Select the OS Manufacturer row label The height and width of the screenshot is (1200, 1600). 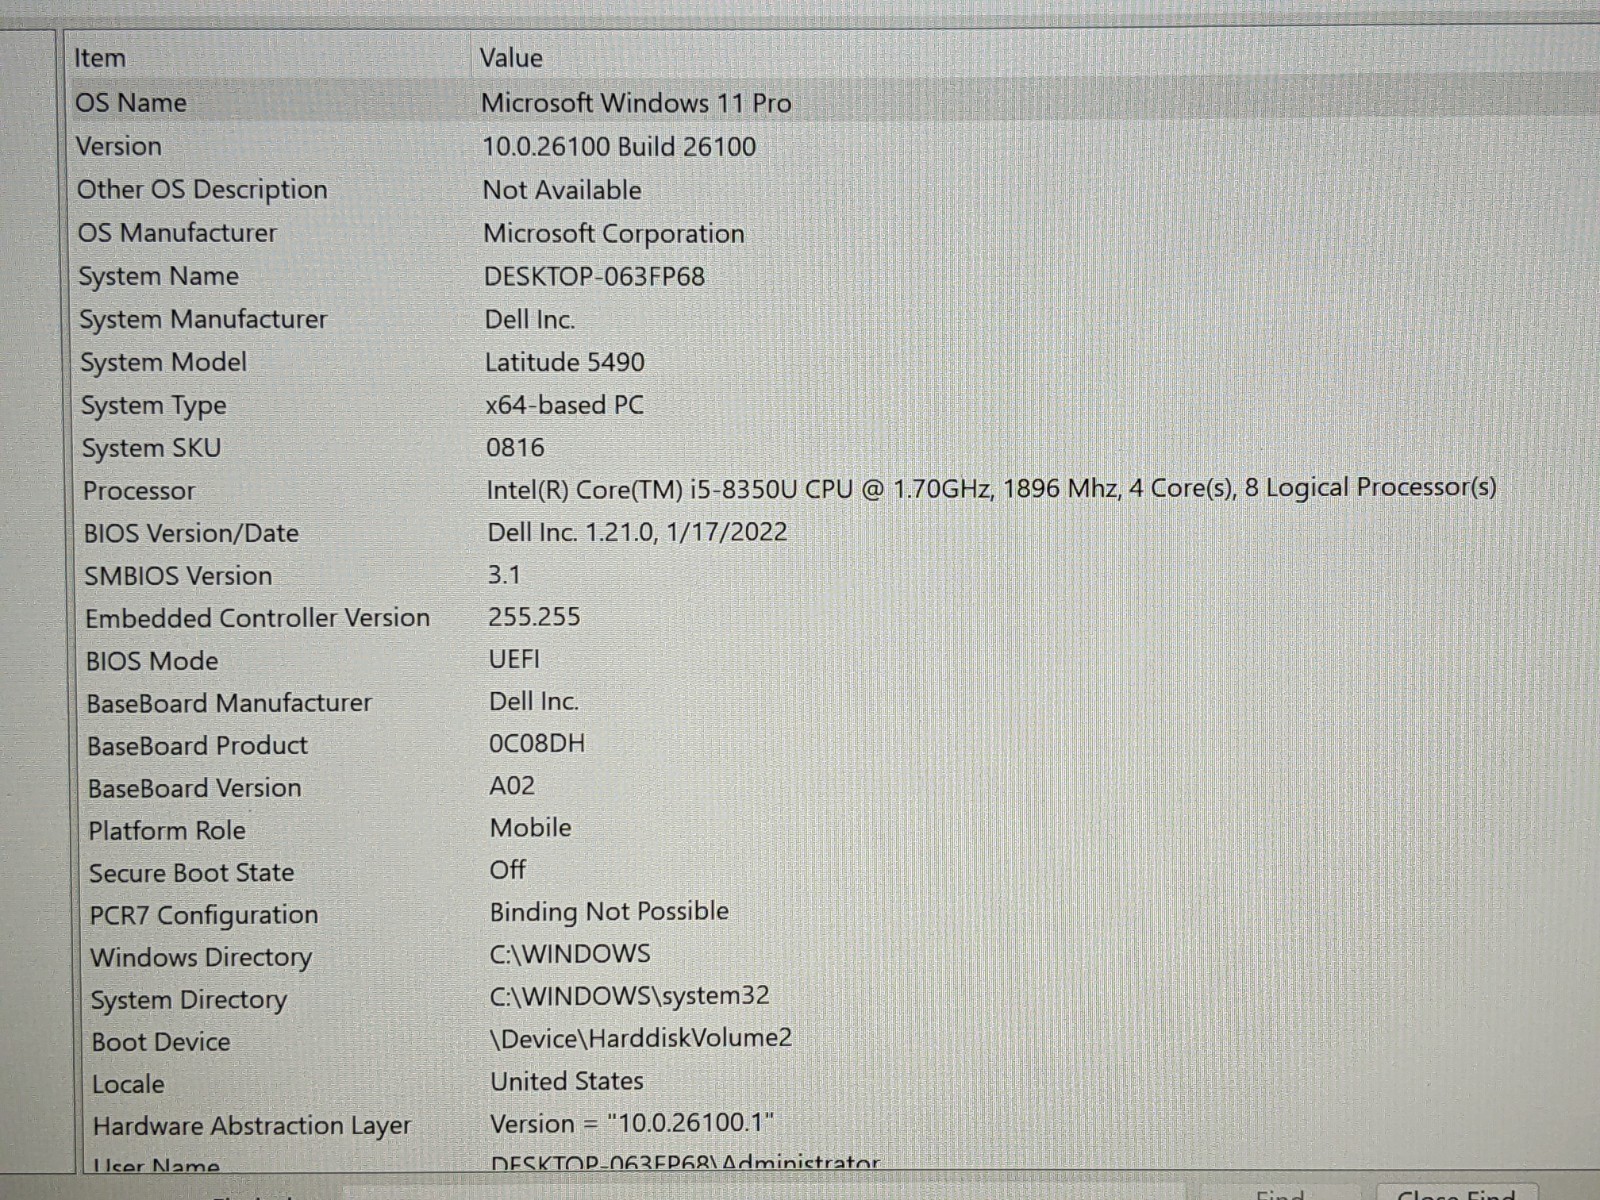click(x=177, y=233)
